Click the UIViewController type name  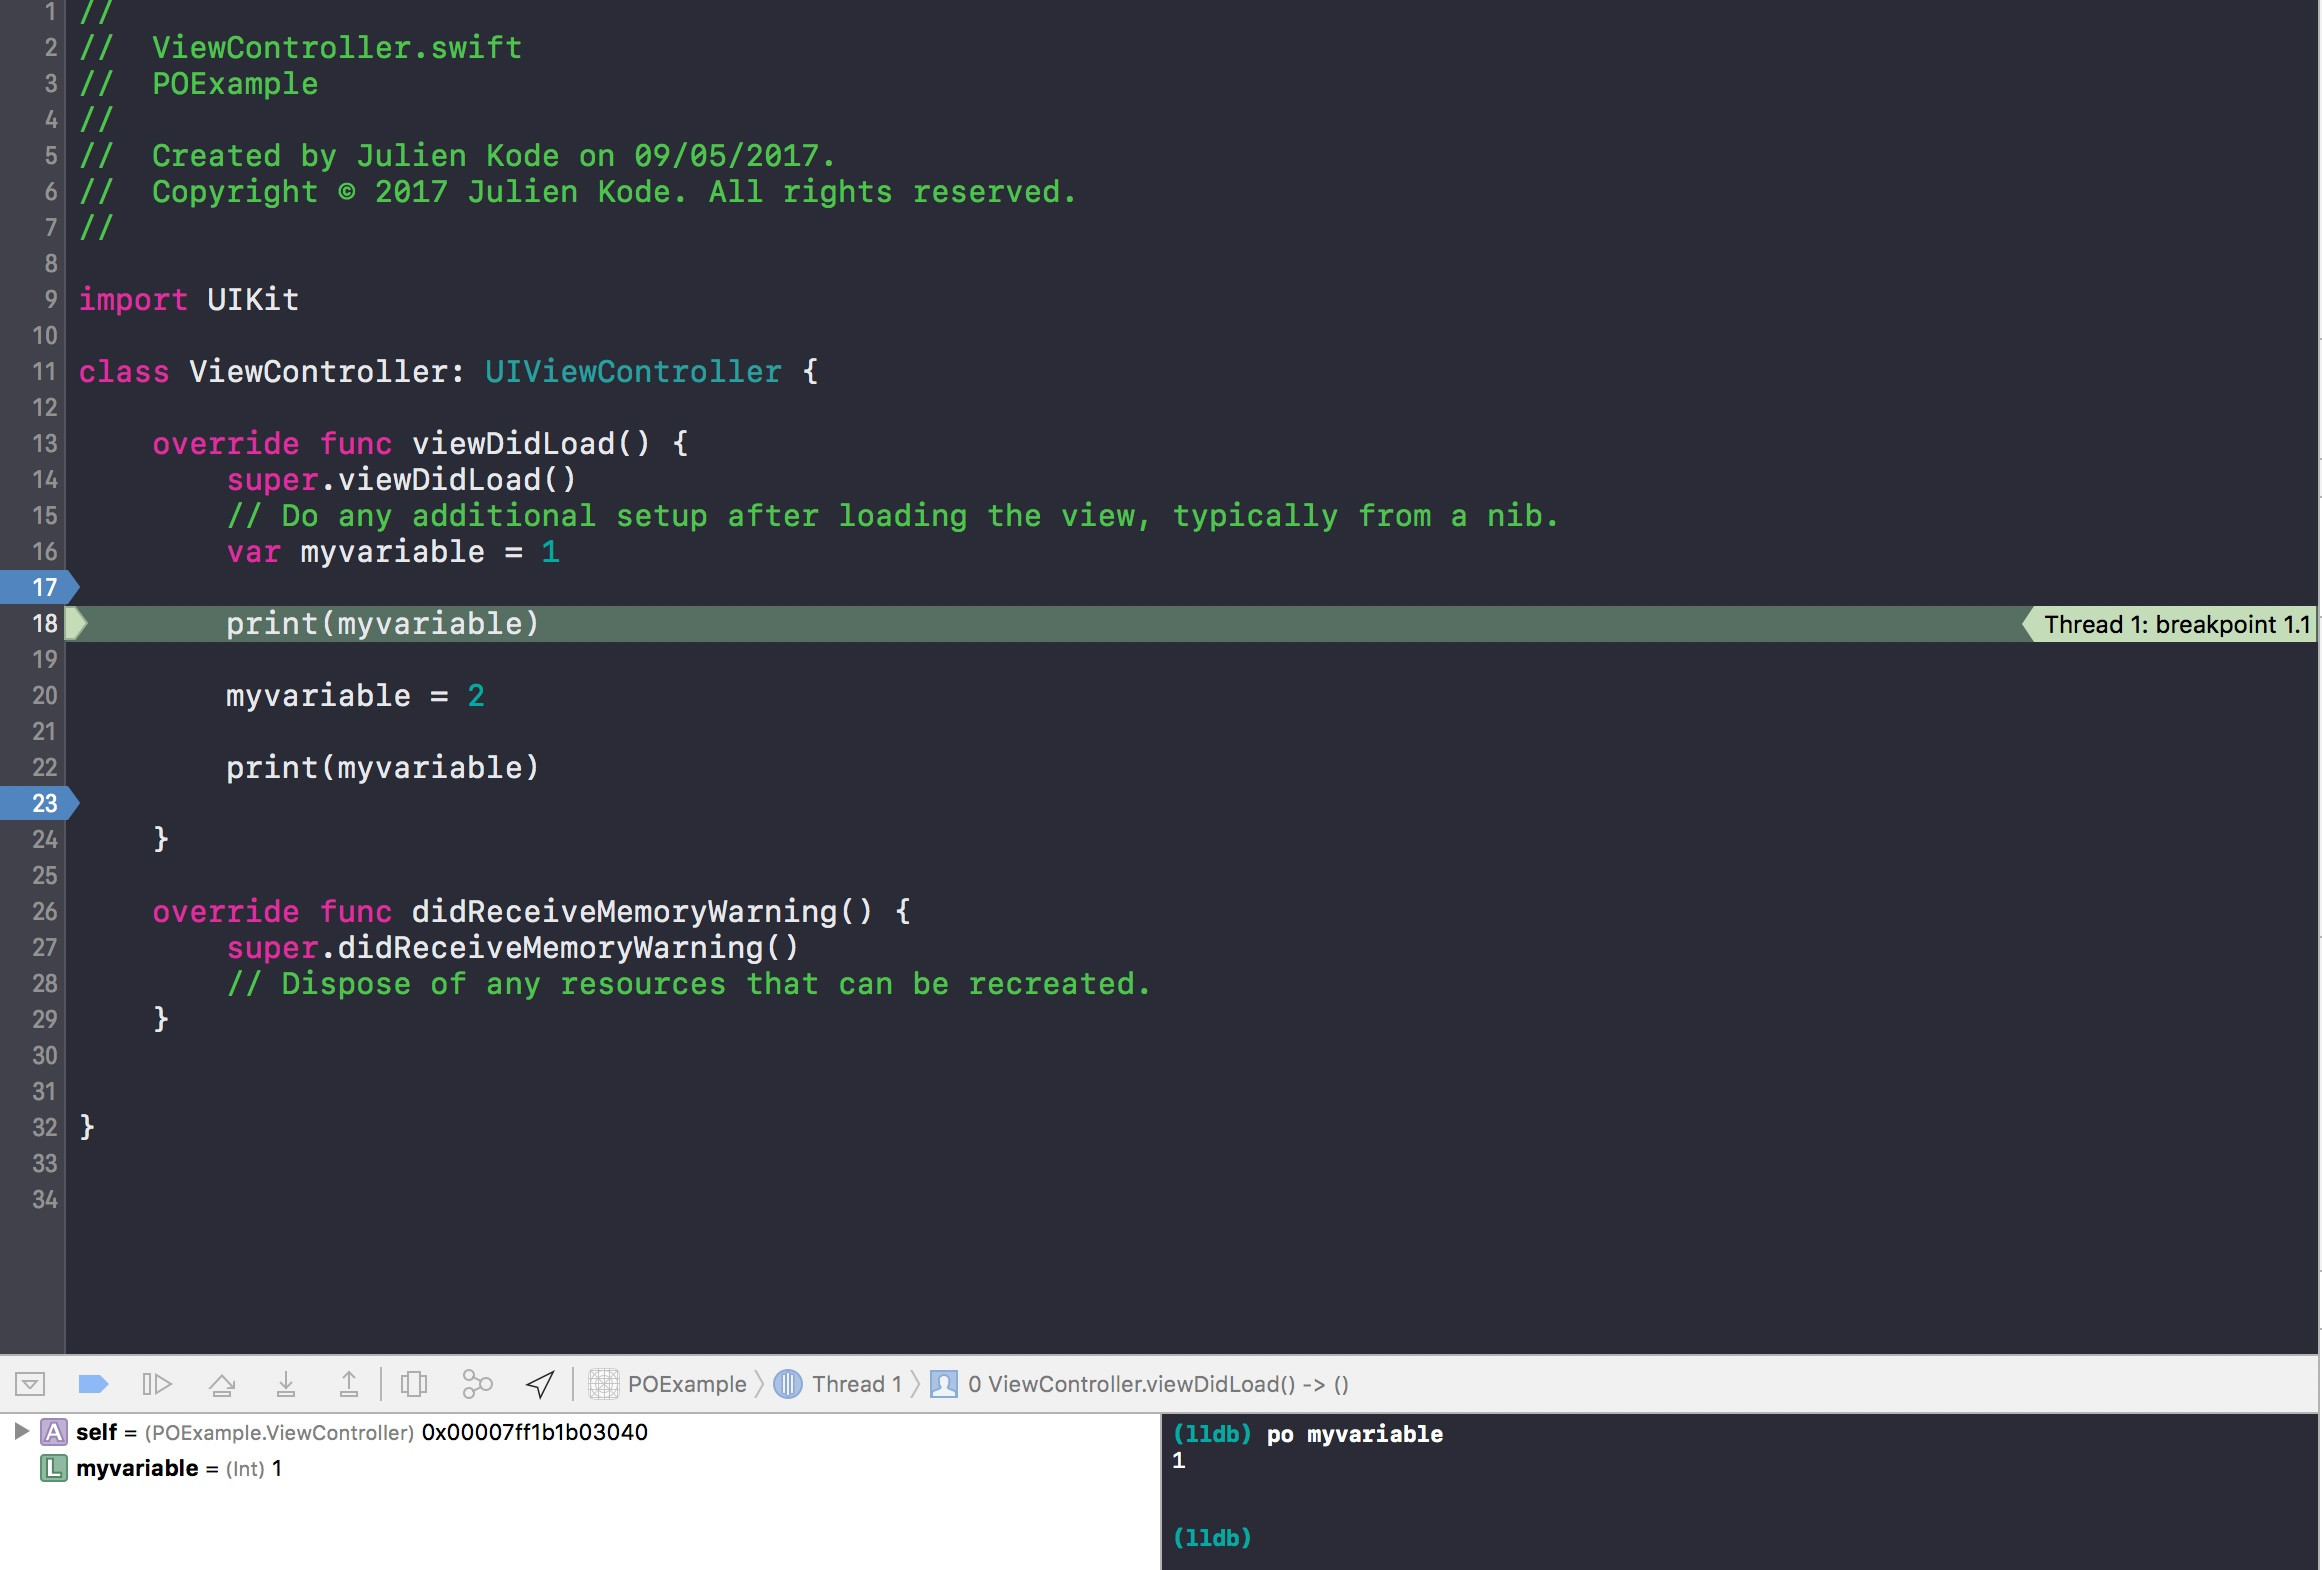(x=633, y=371)
